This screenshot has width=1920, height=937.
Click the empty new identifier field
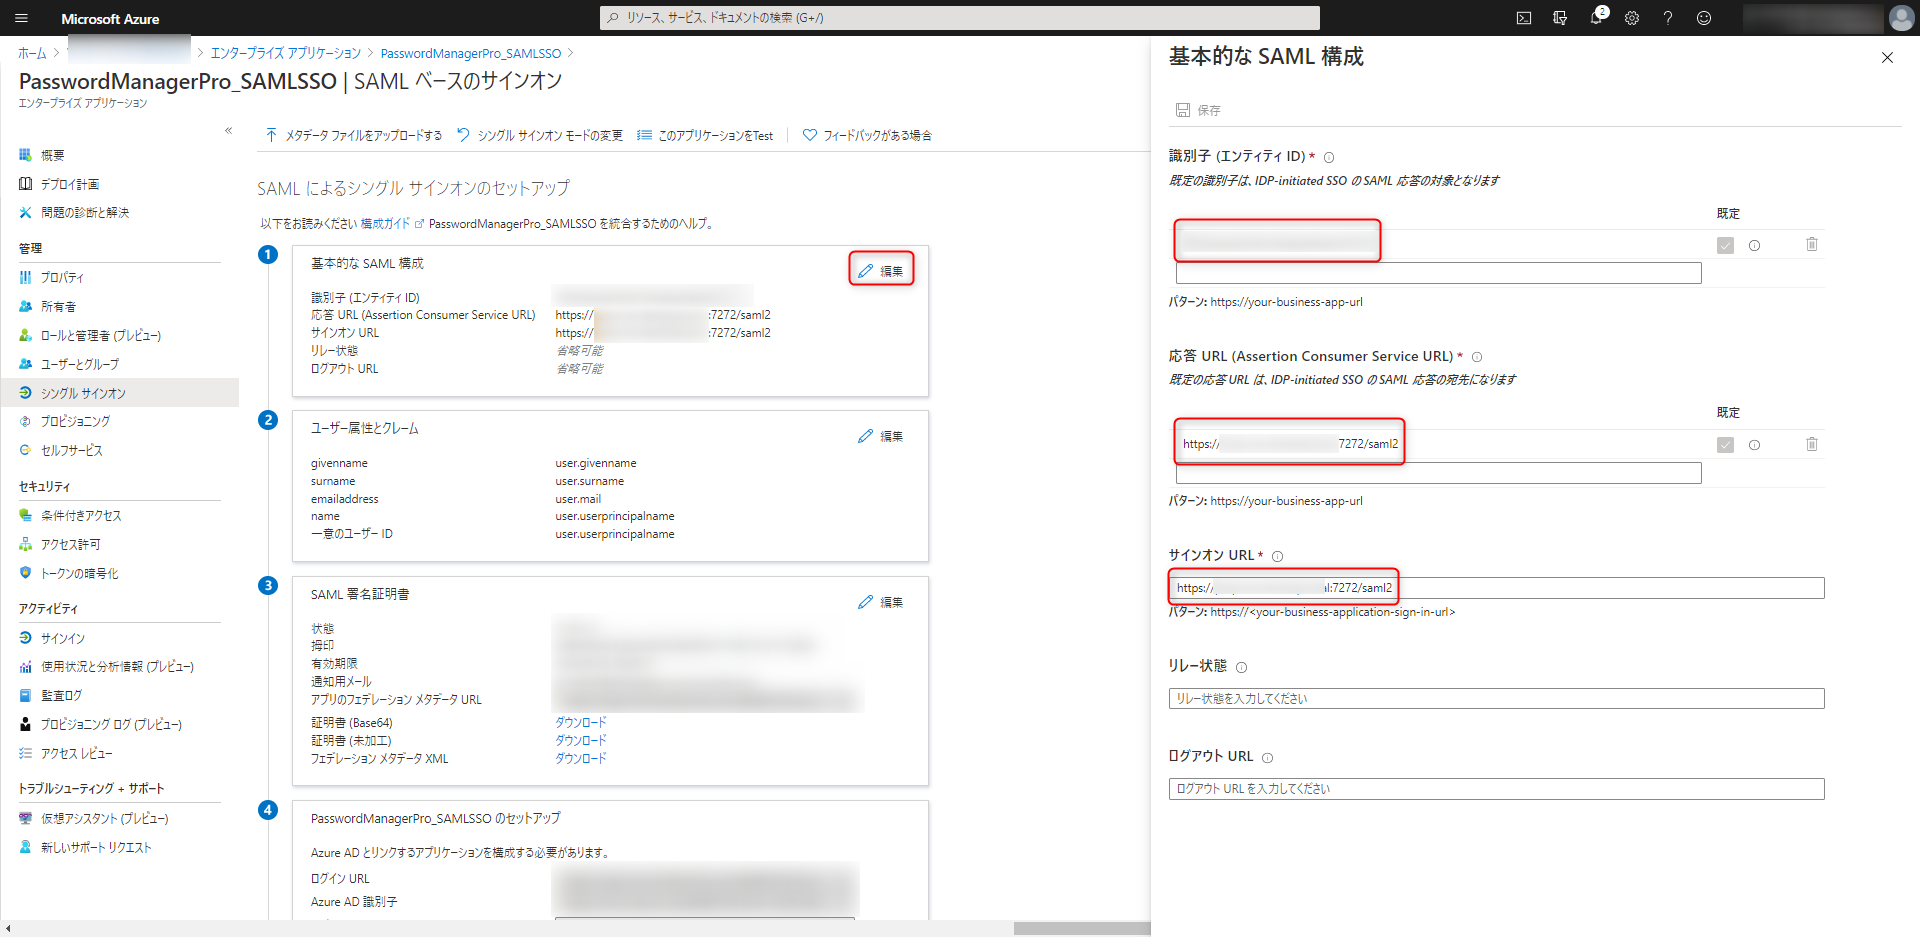point(1438,273)
